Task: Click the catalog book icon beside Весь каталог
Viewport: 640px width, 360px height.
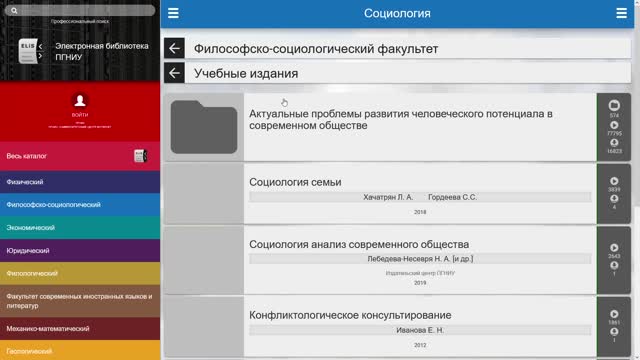Action: pyautogui.click(x=140, y=156)
